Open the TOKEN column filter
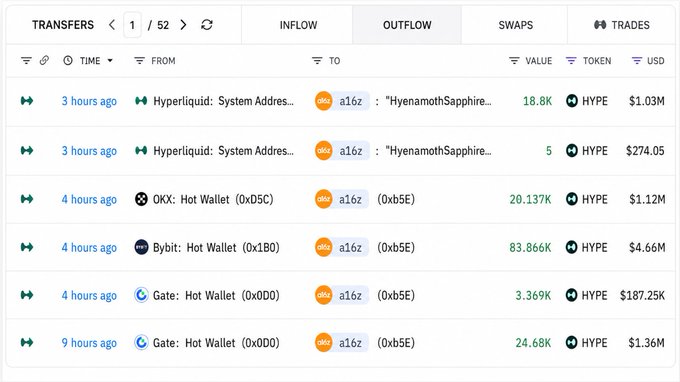Viewport: 680px width, 382px height. pos(571,61)
